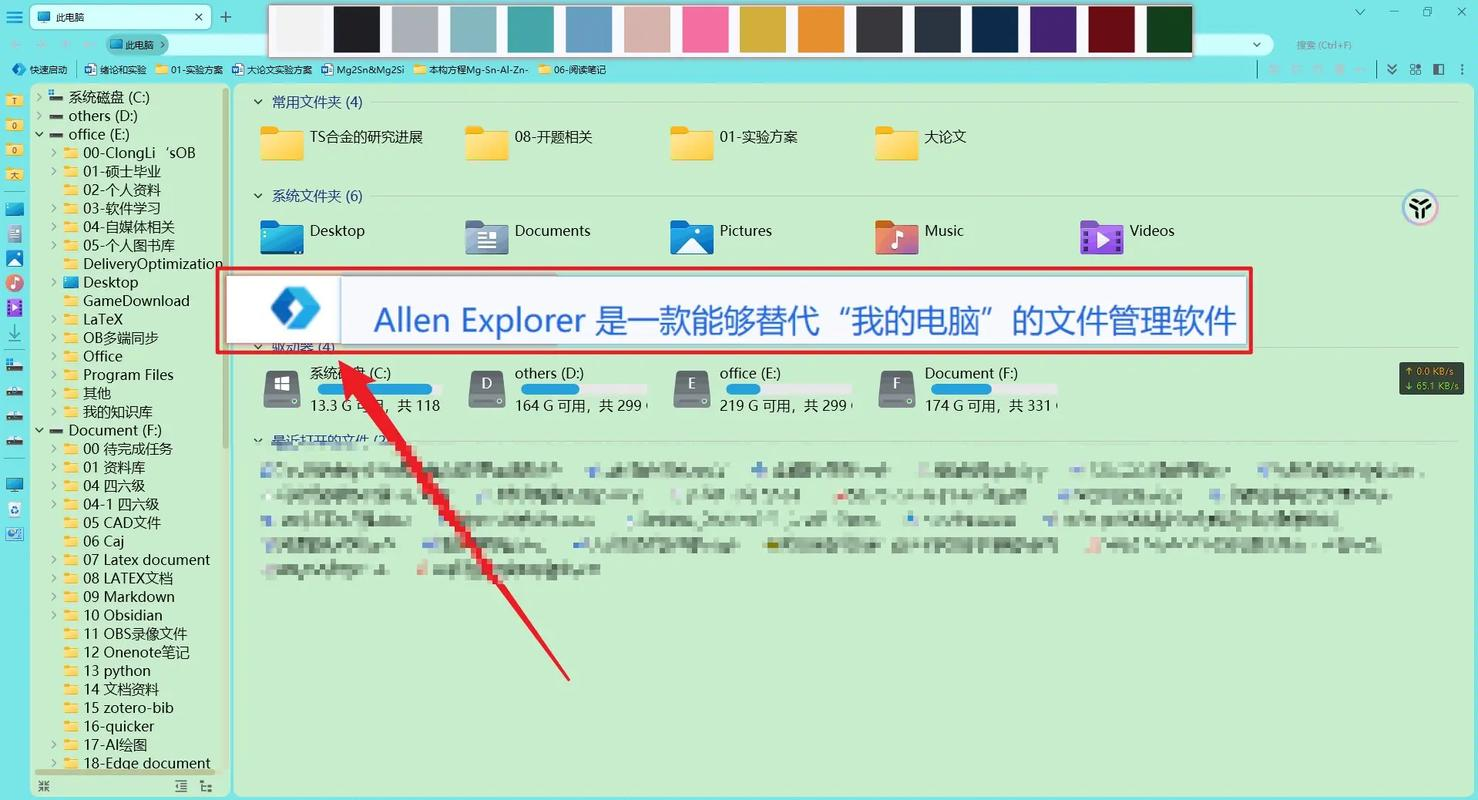
Task: Expand the 07 Latex document tree folder
Action: tap(54, 559)
